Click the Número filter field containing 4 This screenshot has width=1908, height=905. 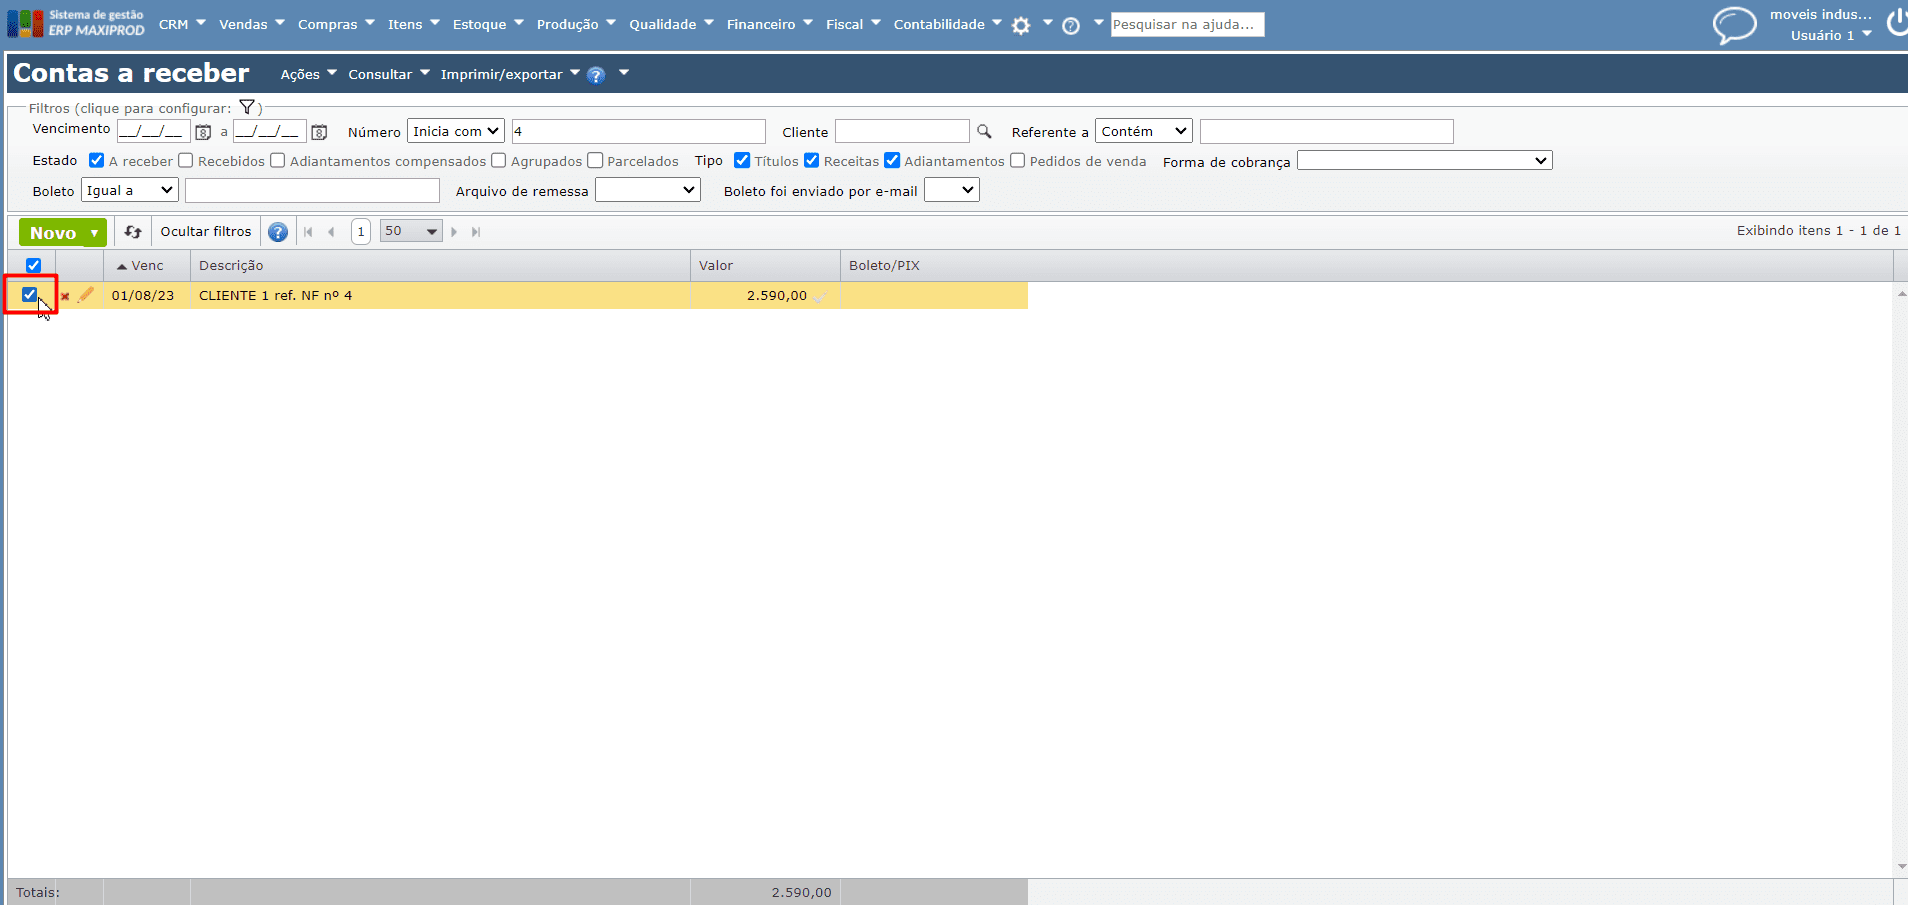(x=639, y=131)
